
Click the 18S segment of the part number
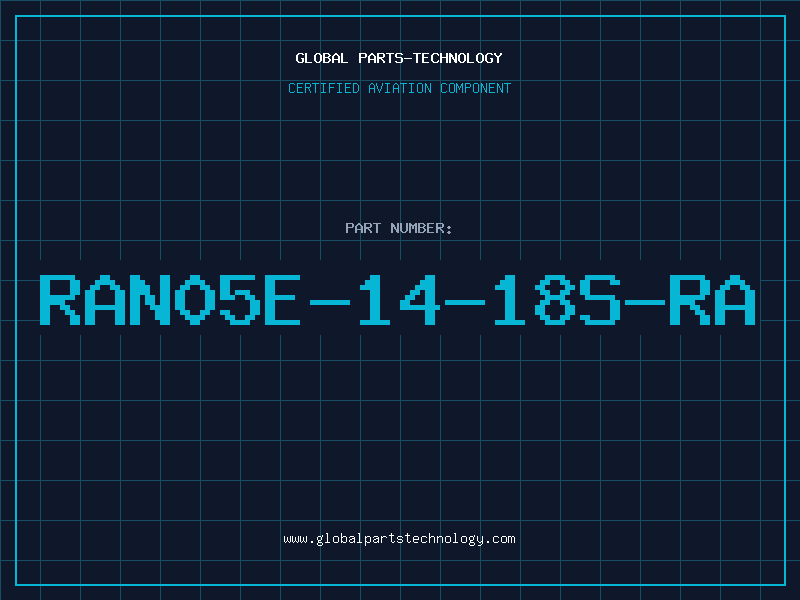[x=557, y=300]
